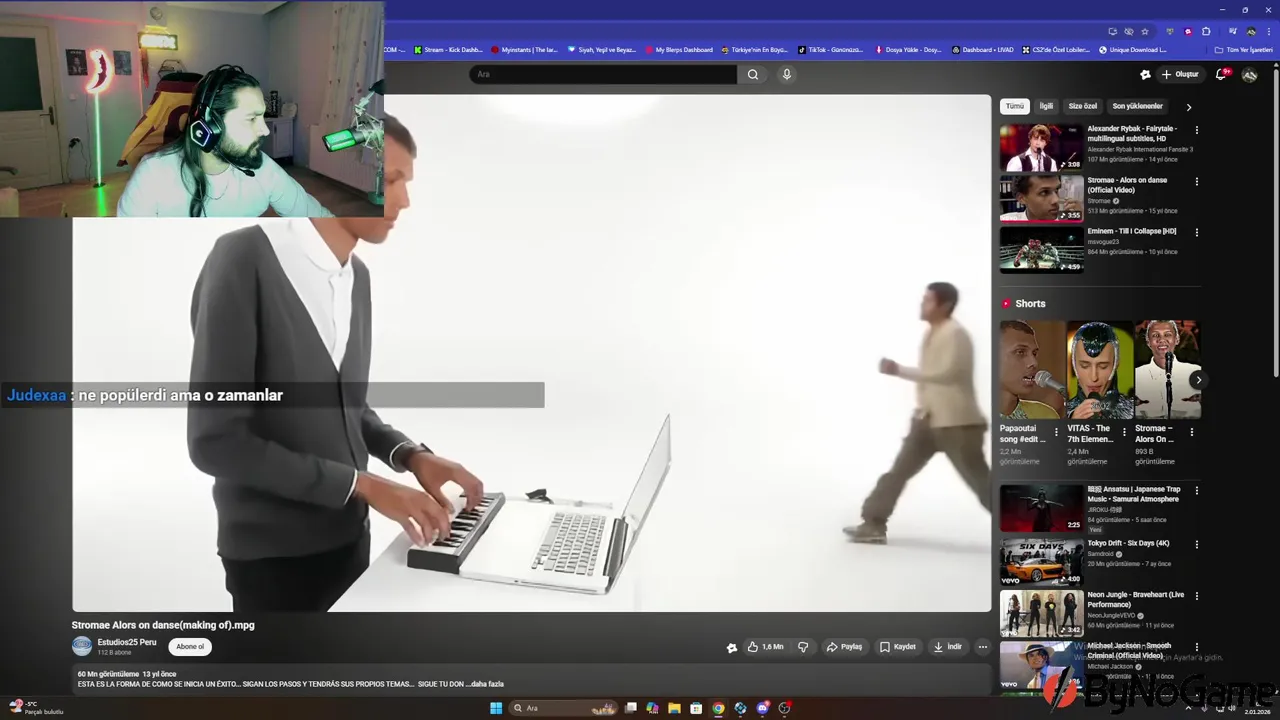Click the İndir download button

click(x=948, y=647)
